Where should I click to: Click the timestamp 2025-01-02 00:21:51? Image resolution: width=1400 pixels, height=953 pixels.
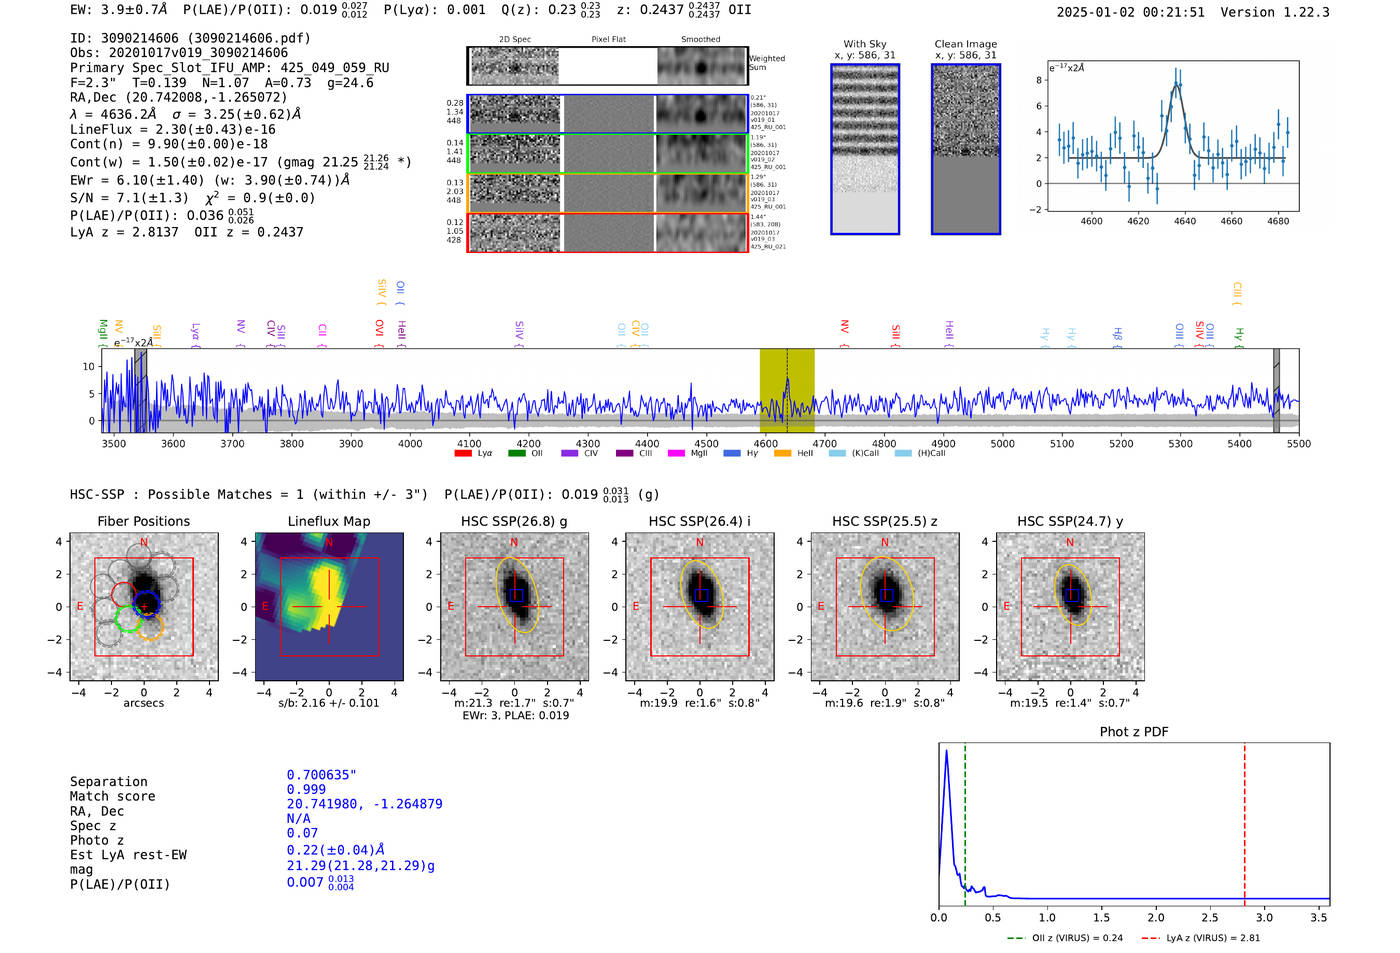(x=1131, y=12)
